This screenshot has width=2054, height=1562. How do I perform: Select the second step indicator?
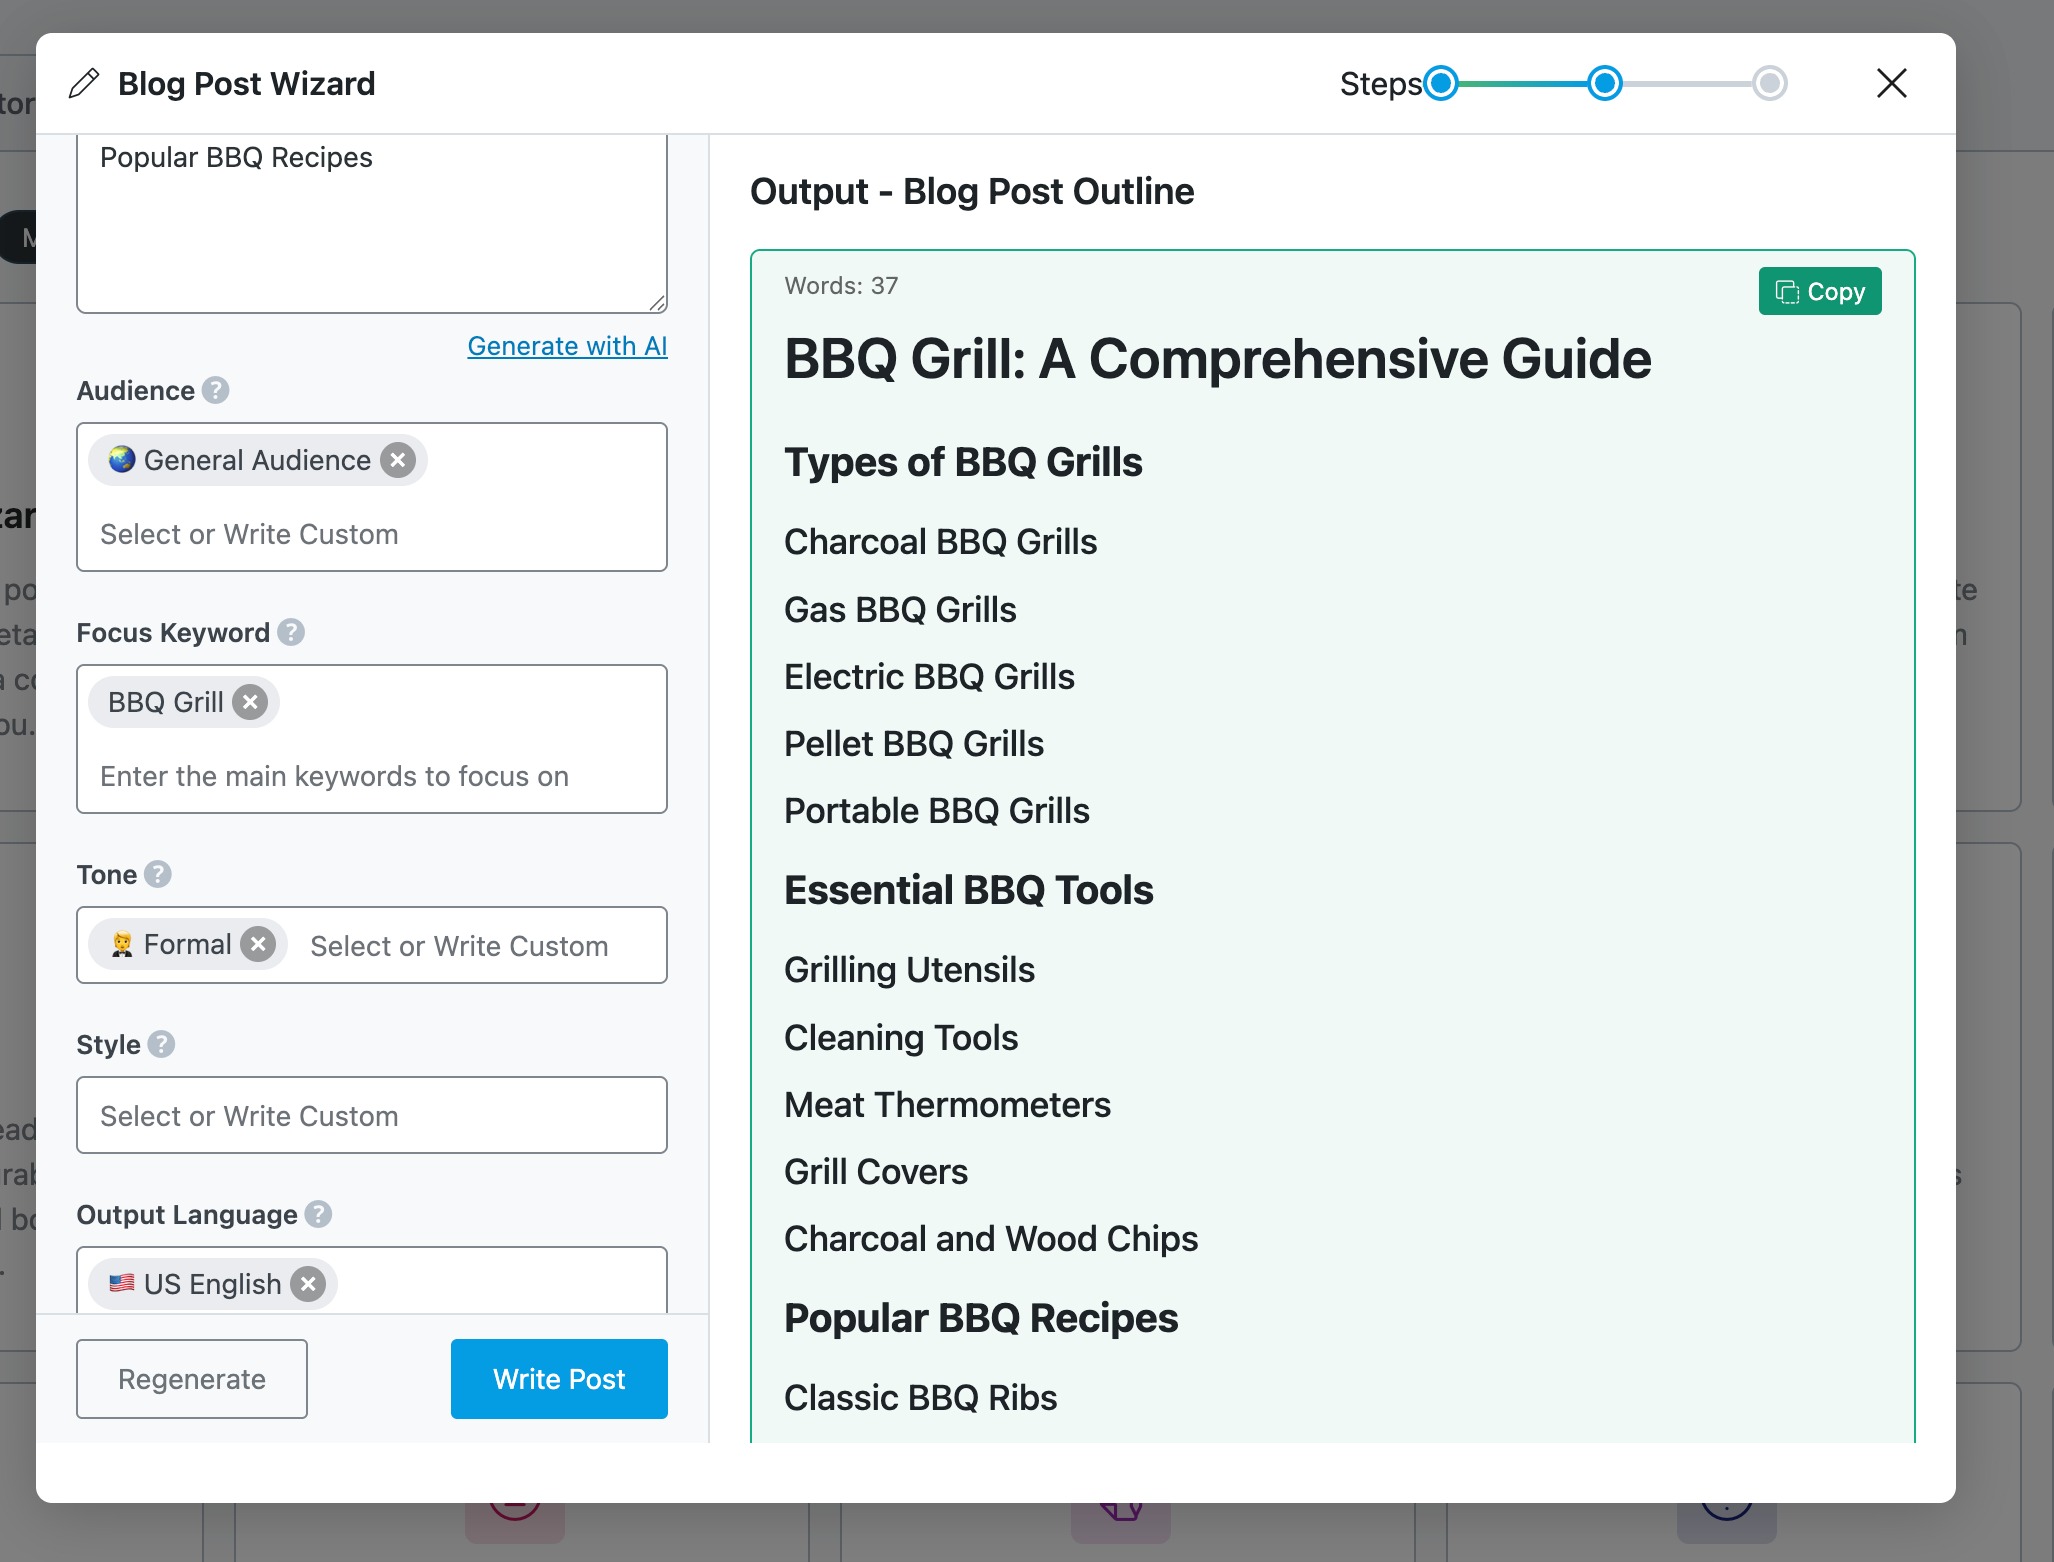pos(1605,83)
